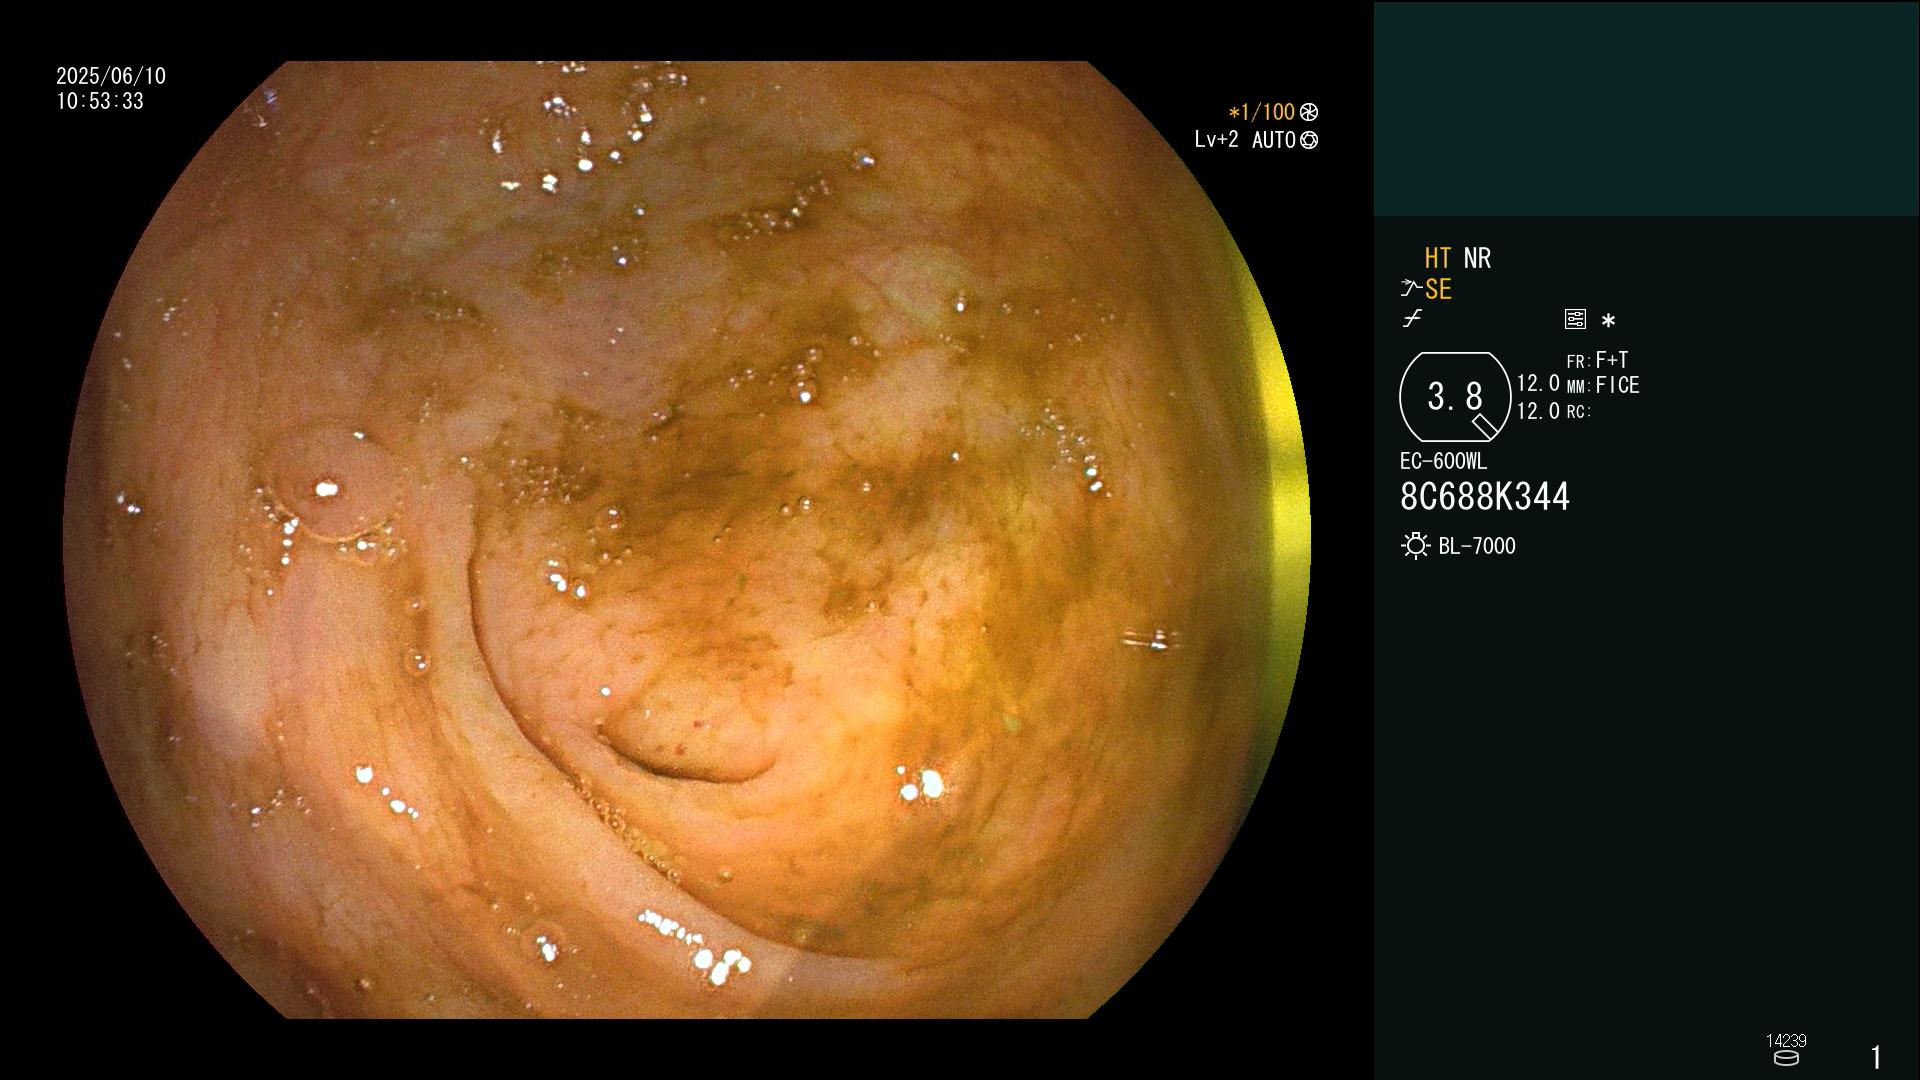Click the MM: FICE label
Image resolution: width=1920 pixels, height=1080 pixels.
pos(1603,385)
